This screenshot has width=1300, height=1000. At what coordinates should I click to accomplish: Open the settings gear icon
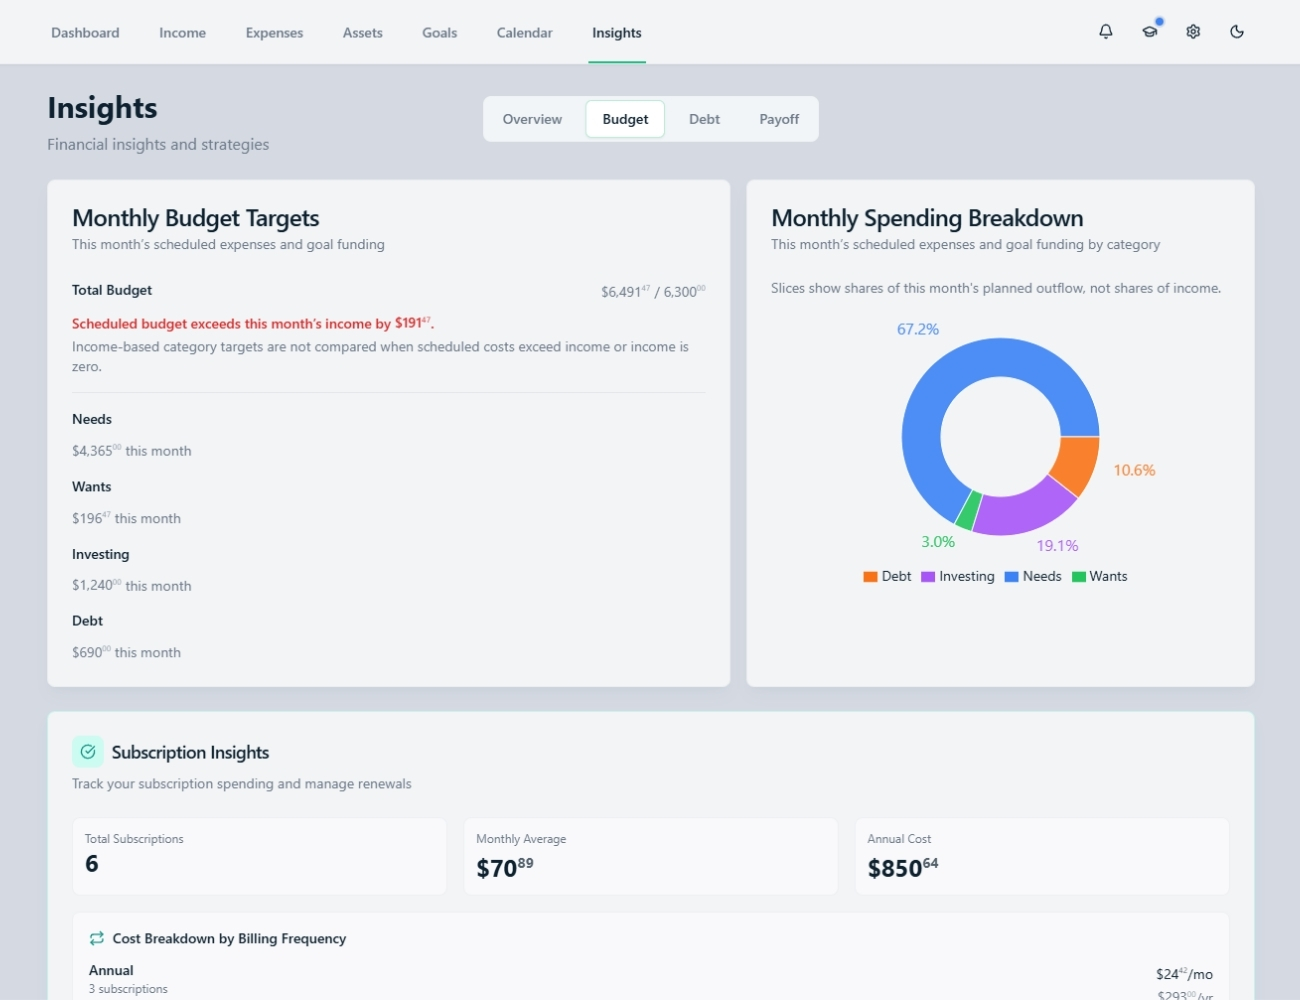1193,32
